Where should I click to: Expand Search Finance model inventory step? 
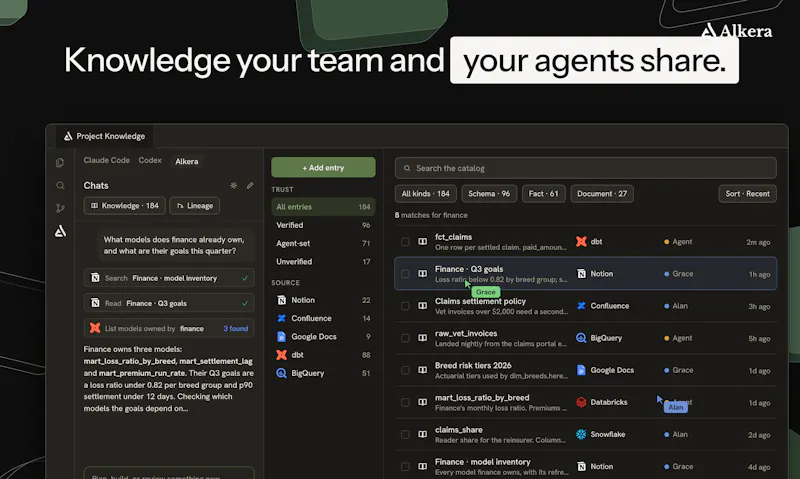(x=169, y=278)
